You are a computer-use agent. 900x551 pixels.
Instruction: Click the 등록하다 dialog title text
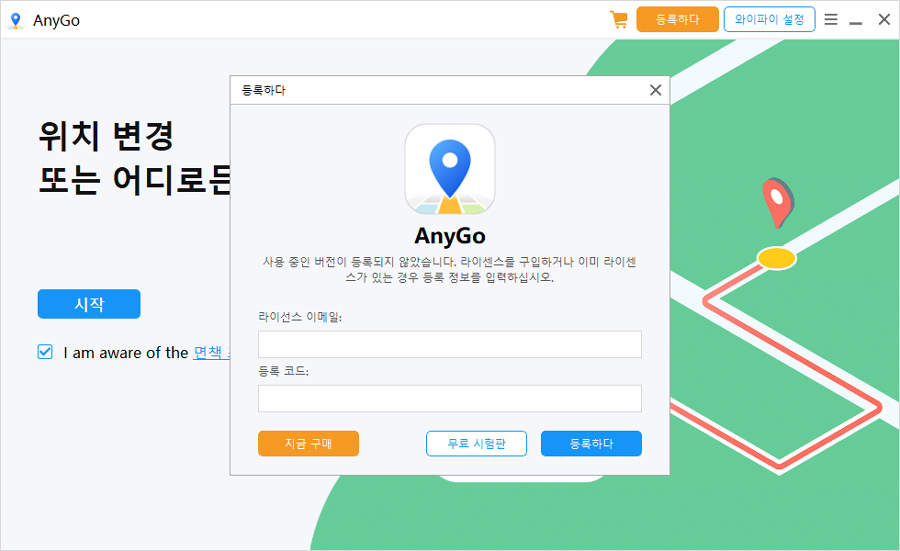pos(263,90)
